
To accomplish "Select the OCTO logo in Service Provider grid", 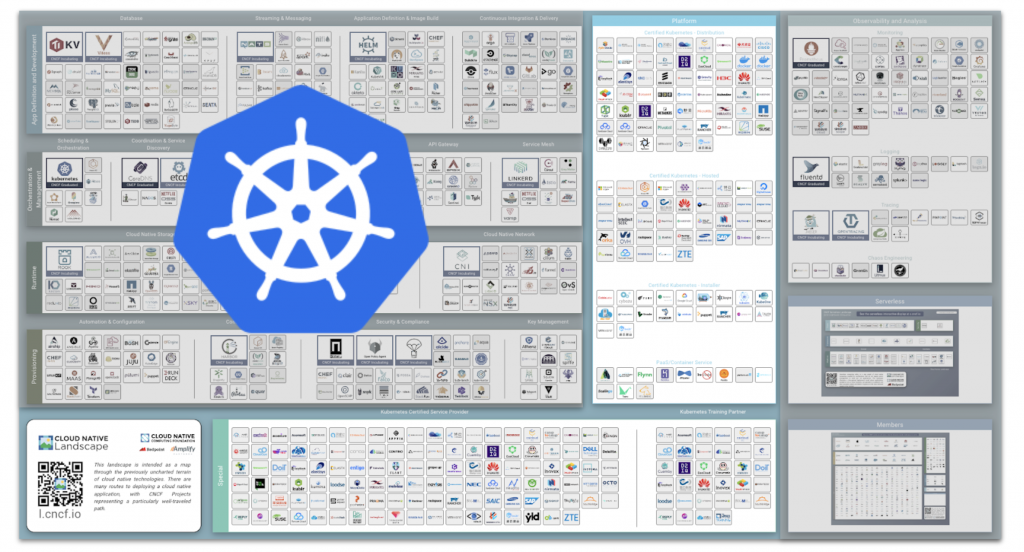I will 609,484.
